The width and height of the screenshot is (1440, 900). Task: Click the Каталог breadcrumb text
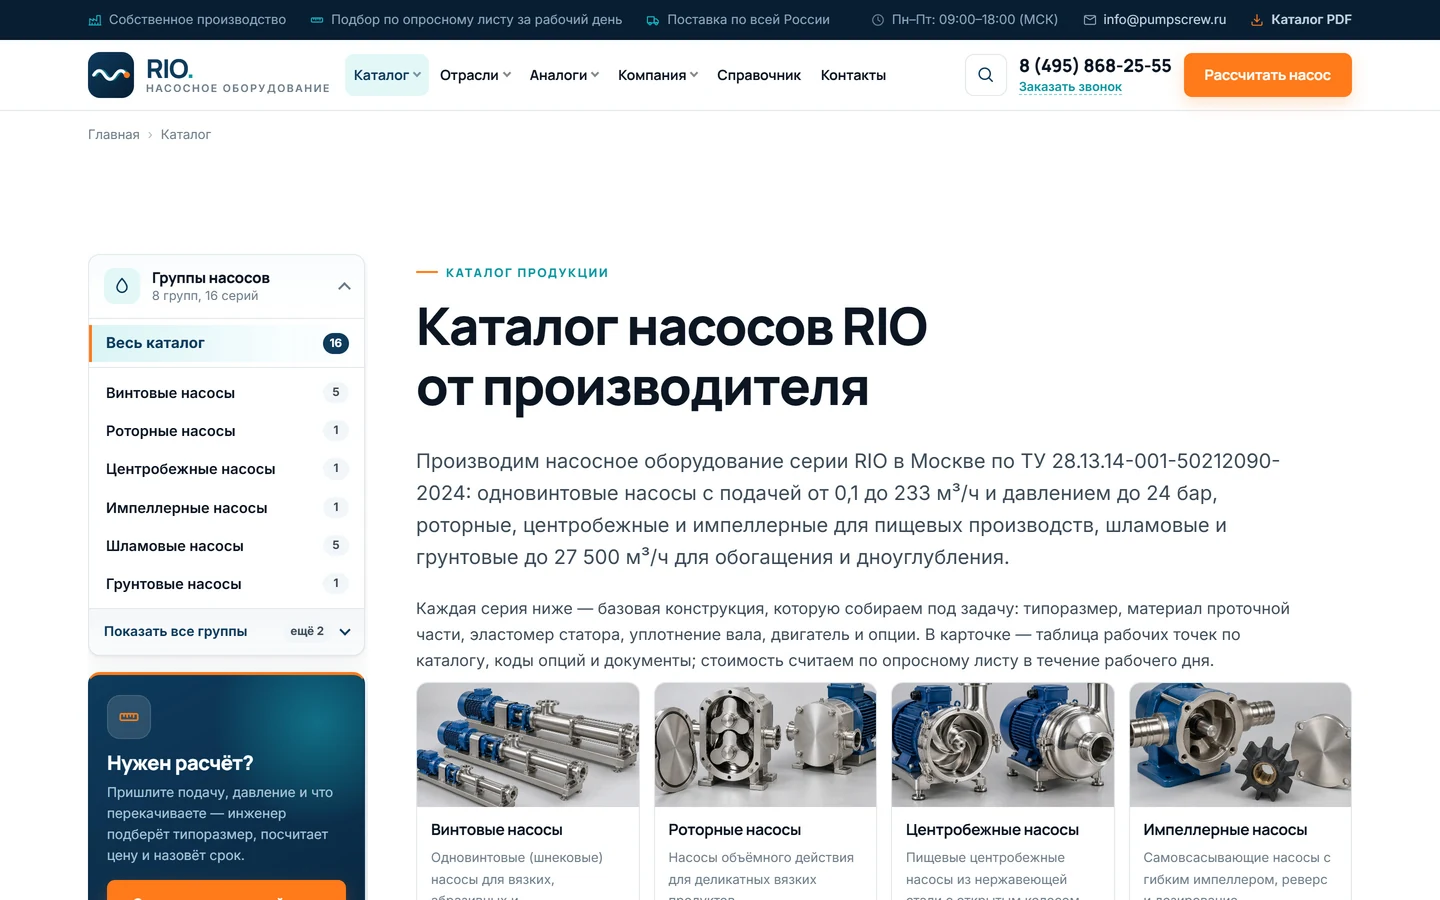tap(186, 134)
